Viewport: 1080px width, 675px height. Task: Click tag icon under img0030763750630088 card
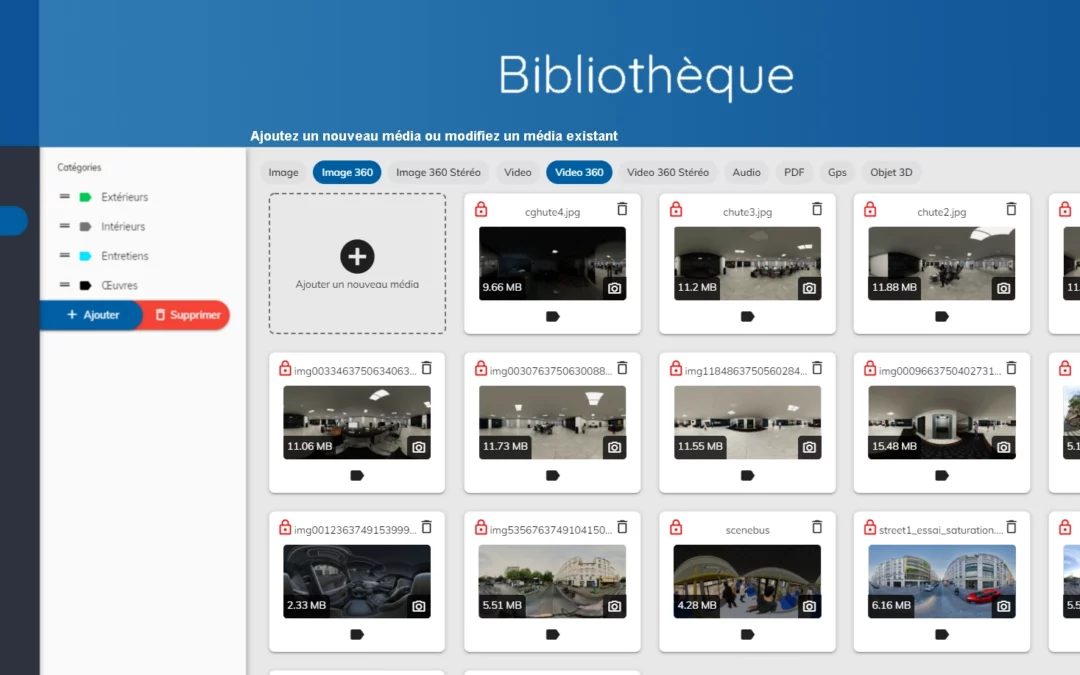(x=552, y=476)
